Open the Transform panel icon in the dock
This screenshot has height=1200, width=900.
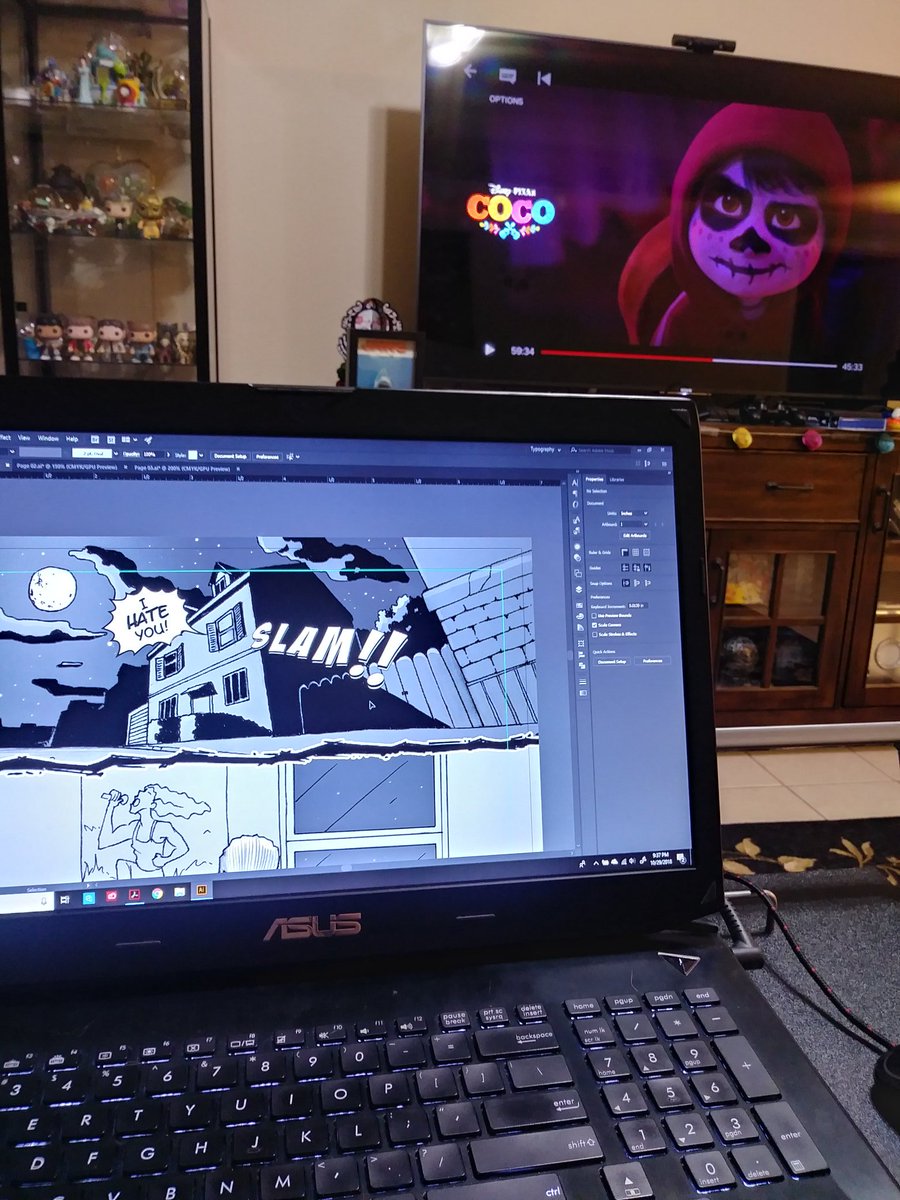click(x=581, y=644)
